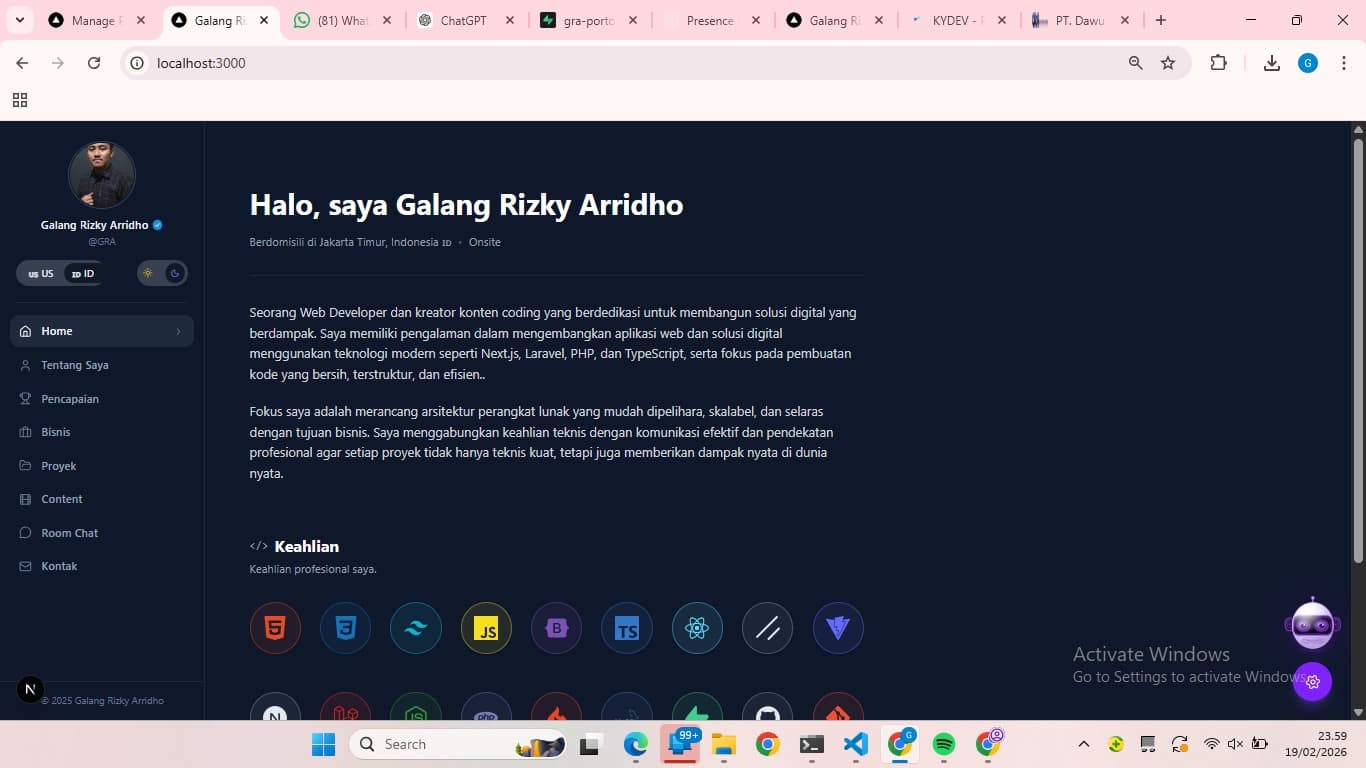Viewport: 1366px width, 768px height.
Task: Click the Tailwind CSS skill icon
Action: (x=416, y=628)
